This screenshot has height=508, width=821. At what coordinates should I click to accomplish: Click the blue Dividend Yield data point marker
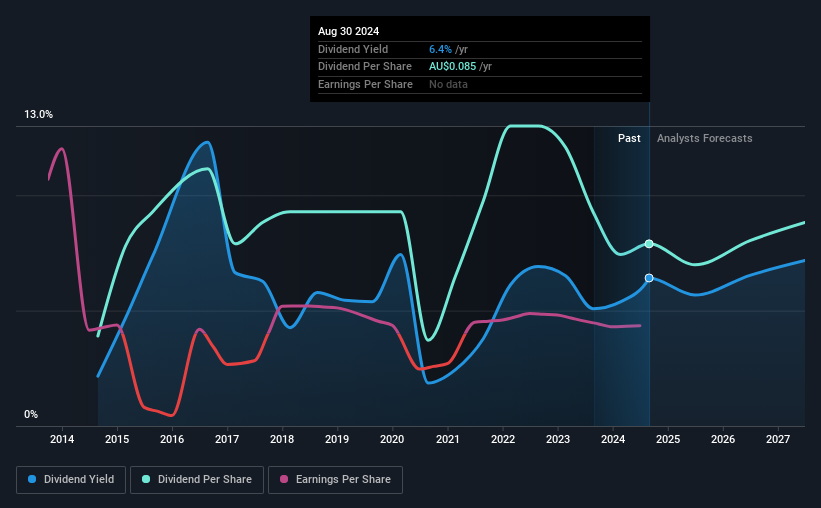[x=649, y=278]
